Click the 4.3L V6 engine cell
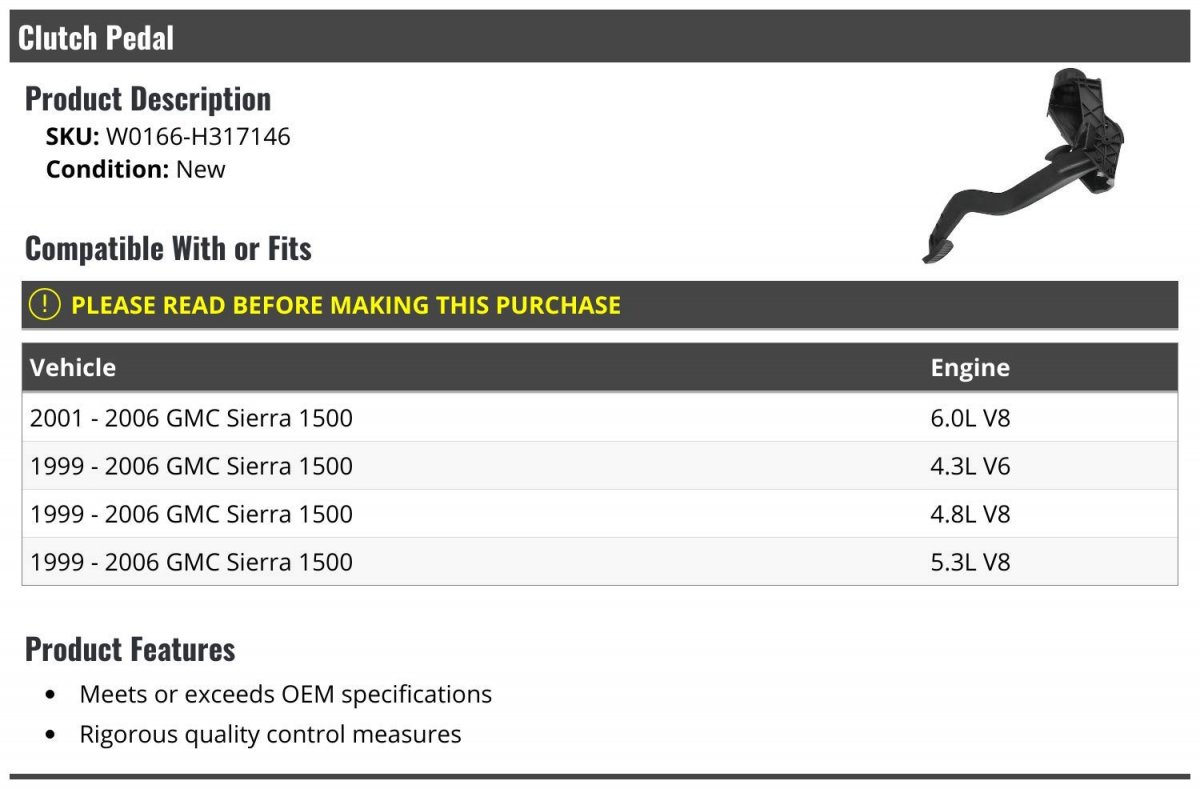1200x789 pixels. [x=970, y=466]
